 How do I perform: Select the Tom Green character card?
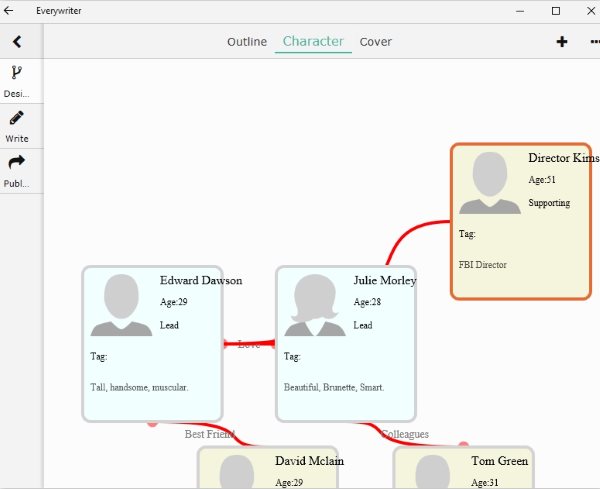[463, 468]
